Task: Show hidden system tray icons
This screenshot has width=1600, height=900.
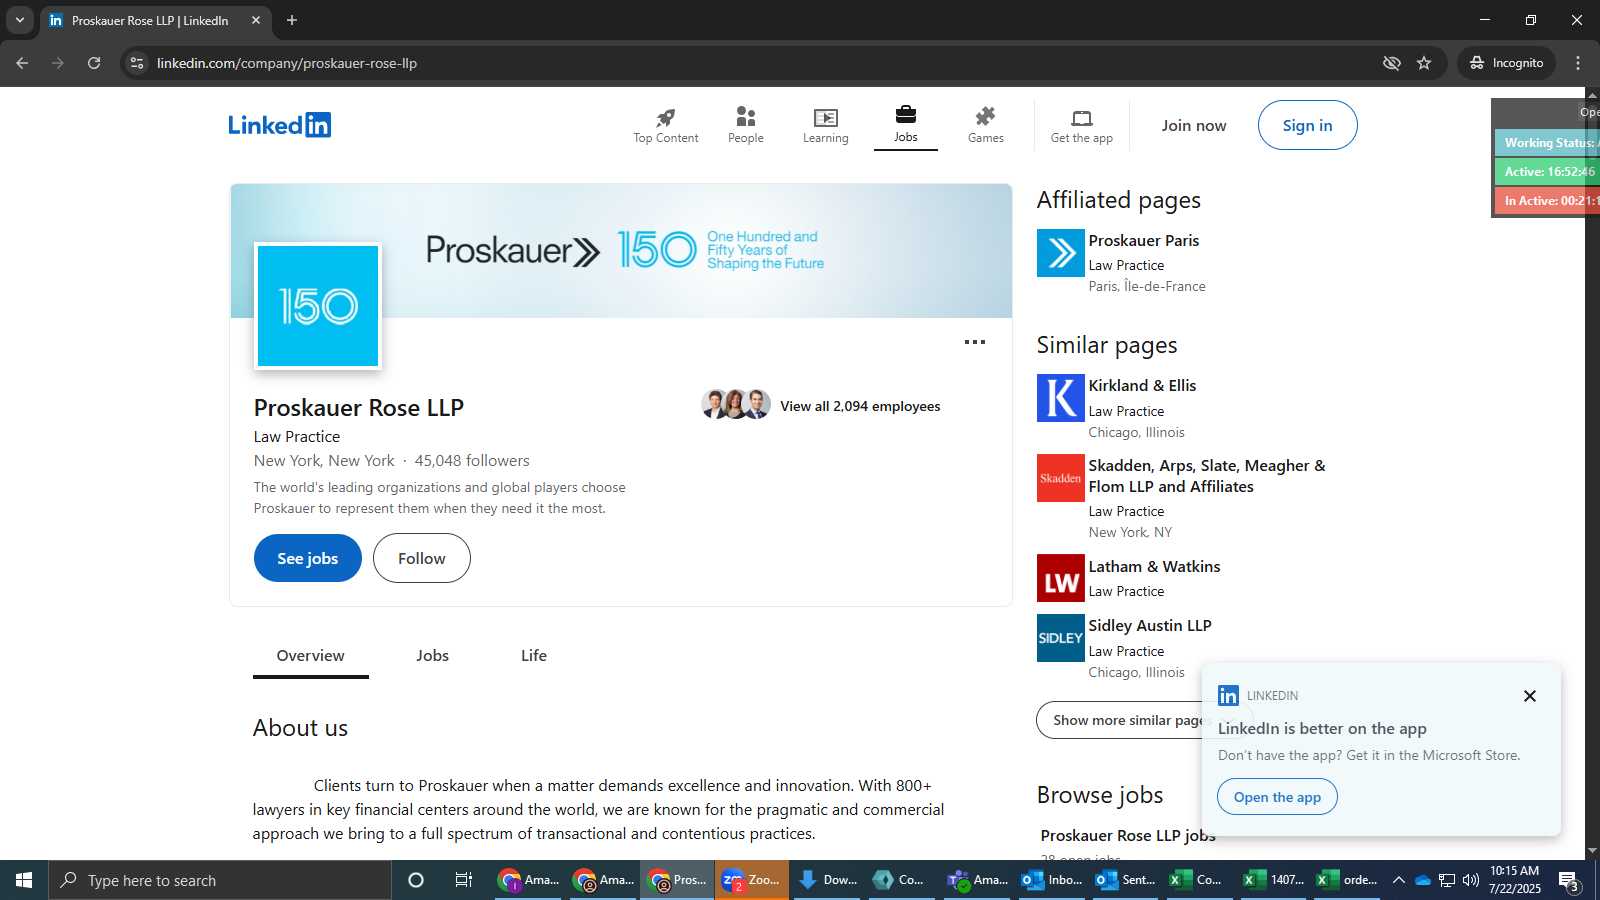Action: [x=1399, y=880]
